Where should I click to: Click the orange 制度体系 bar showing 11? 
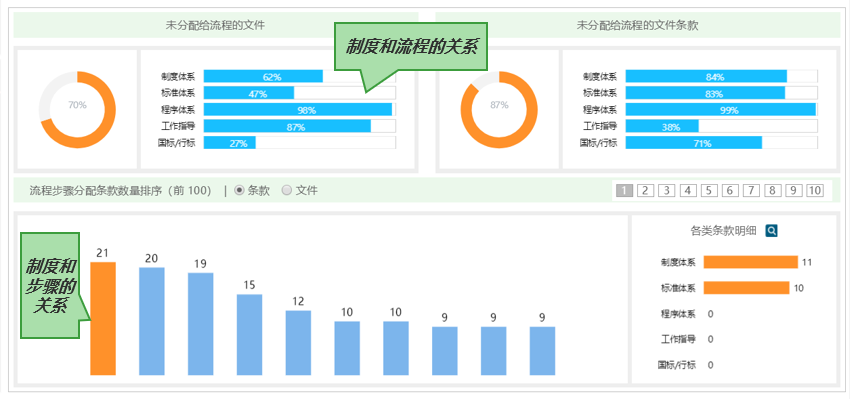click(x=751, y=262)
